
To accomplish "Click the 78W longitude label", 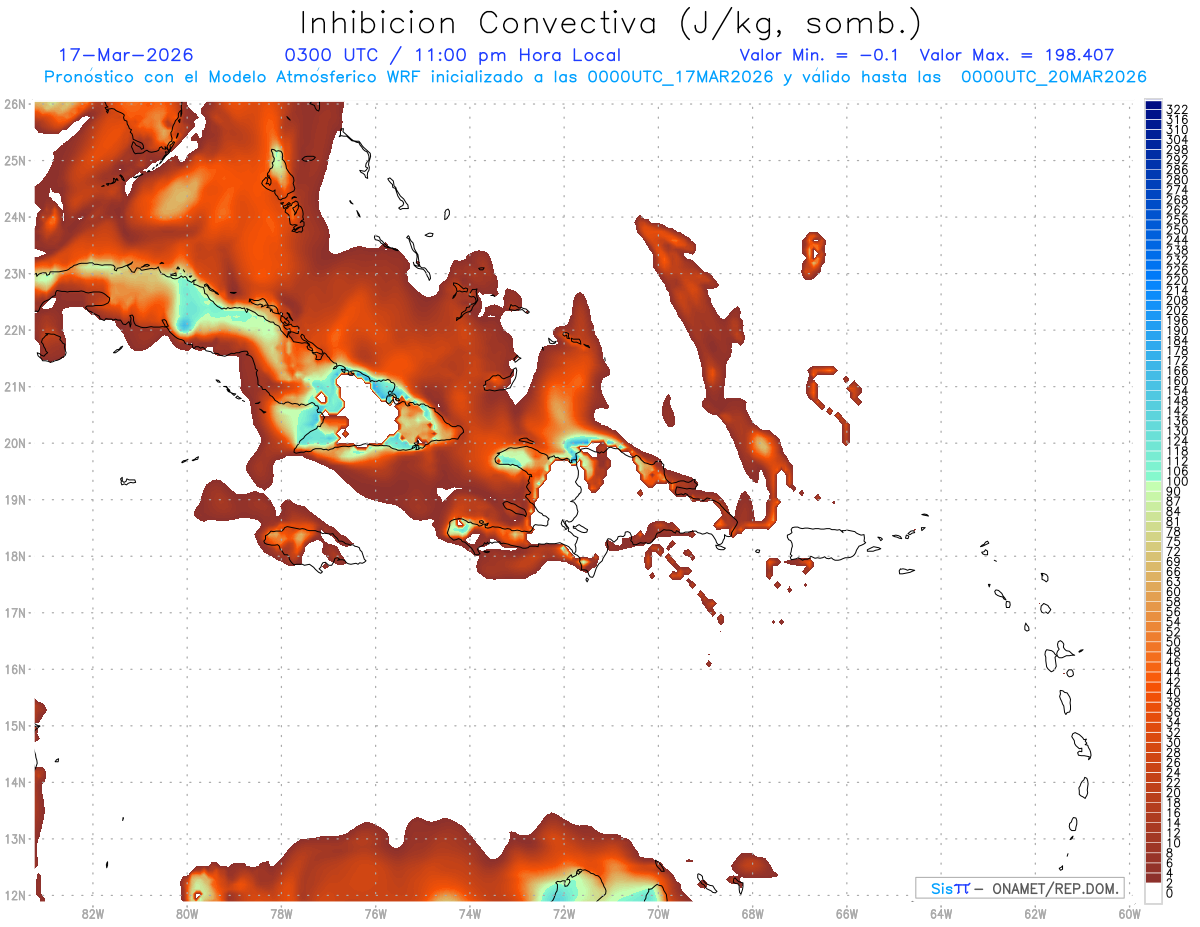I will [x=281, y=913].
